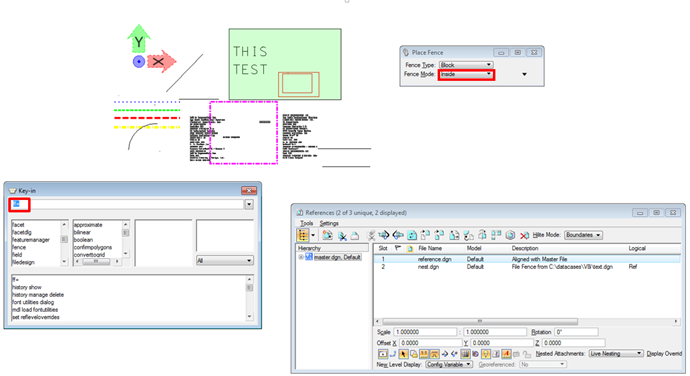Image resolution: width=690 pixels, height=376 pixels.
Task: Click the flag icon column header
Action: coord(398,248)
